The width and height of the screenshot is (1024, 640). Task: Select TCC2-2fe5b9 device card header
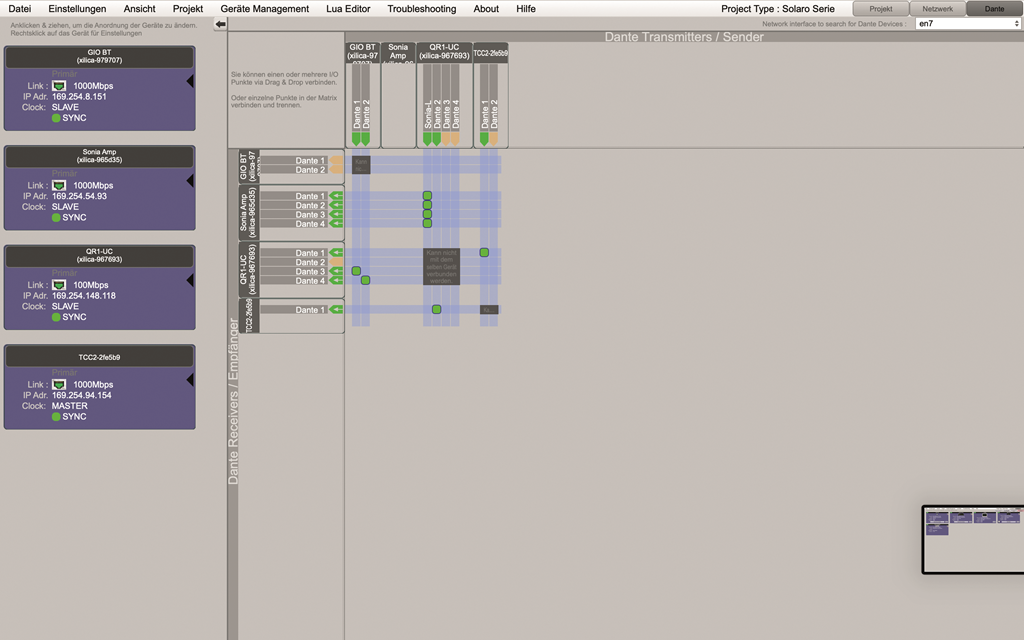99,357
